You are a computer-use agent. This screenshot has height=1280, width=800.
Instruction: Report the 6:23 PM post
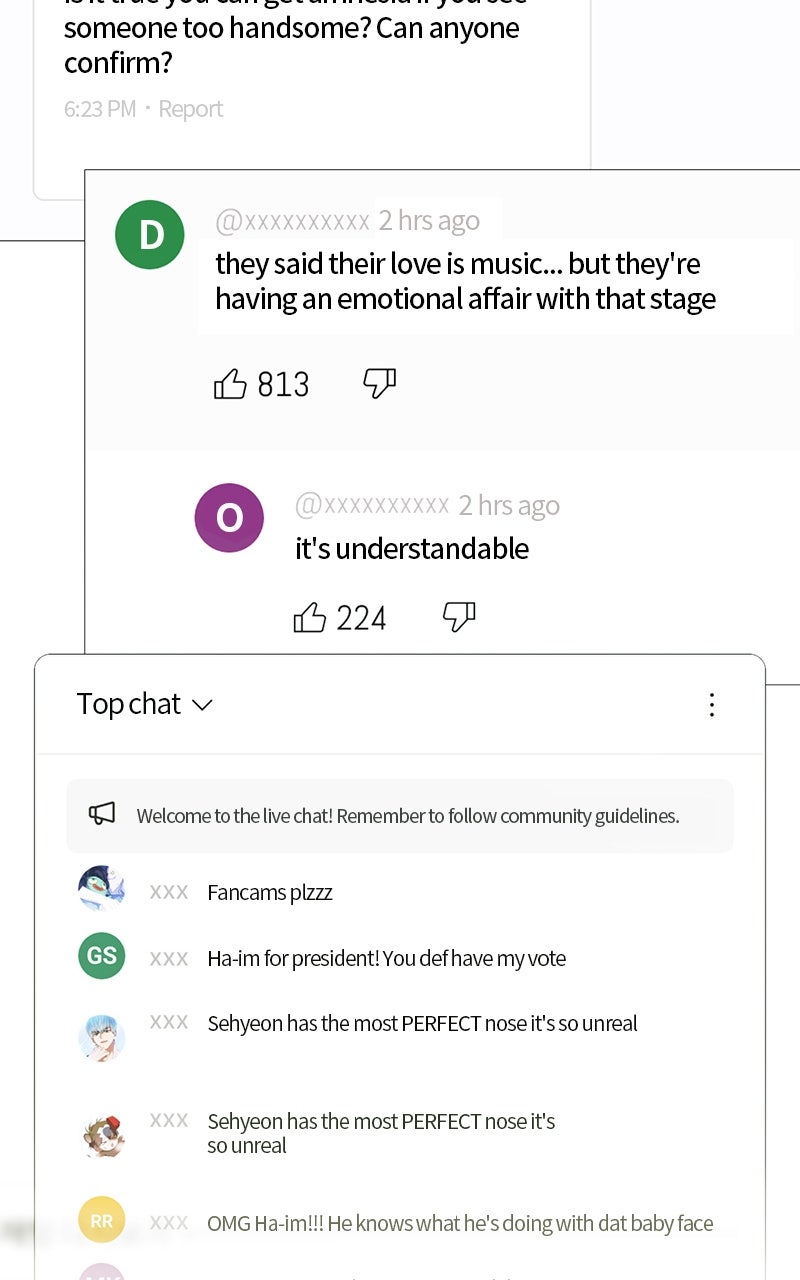190,109
